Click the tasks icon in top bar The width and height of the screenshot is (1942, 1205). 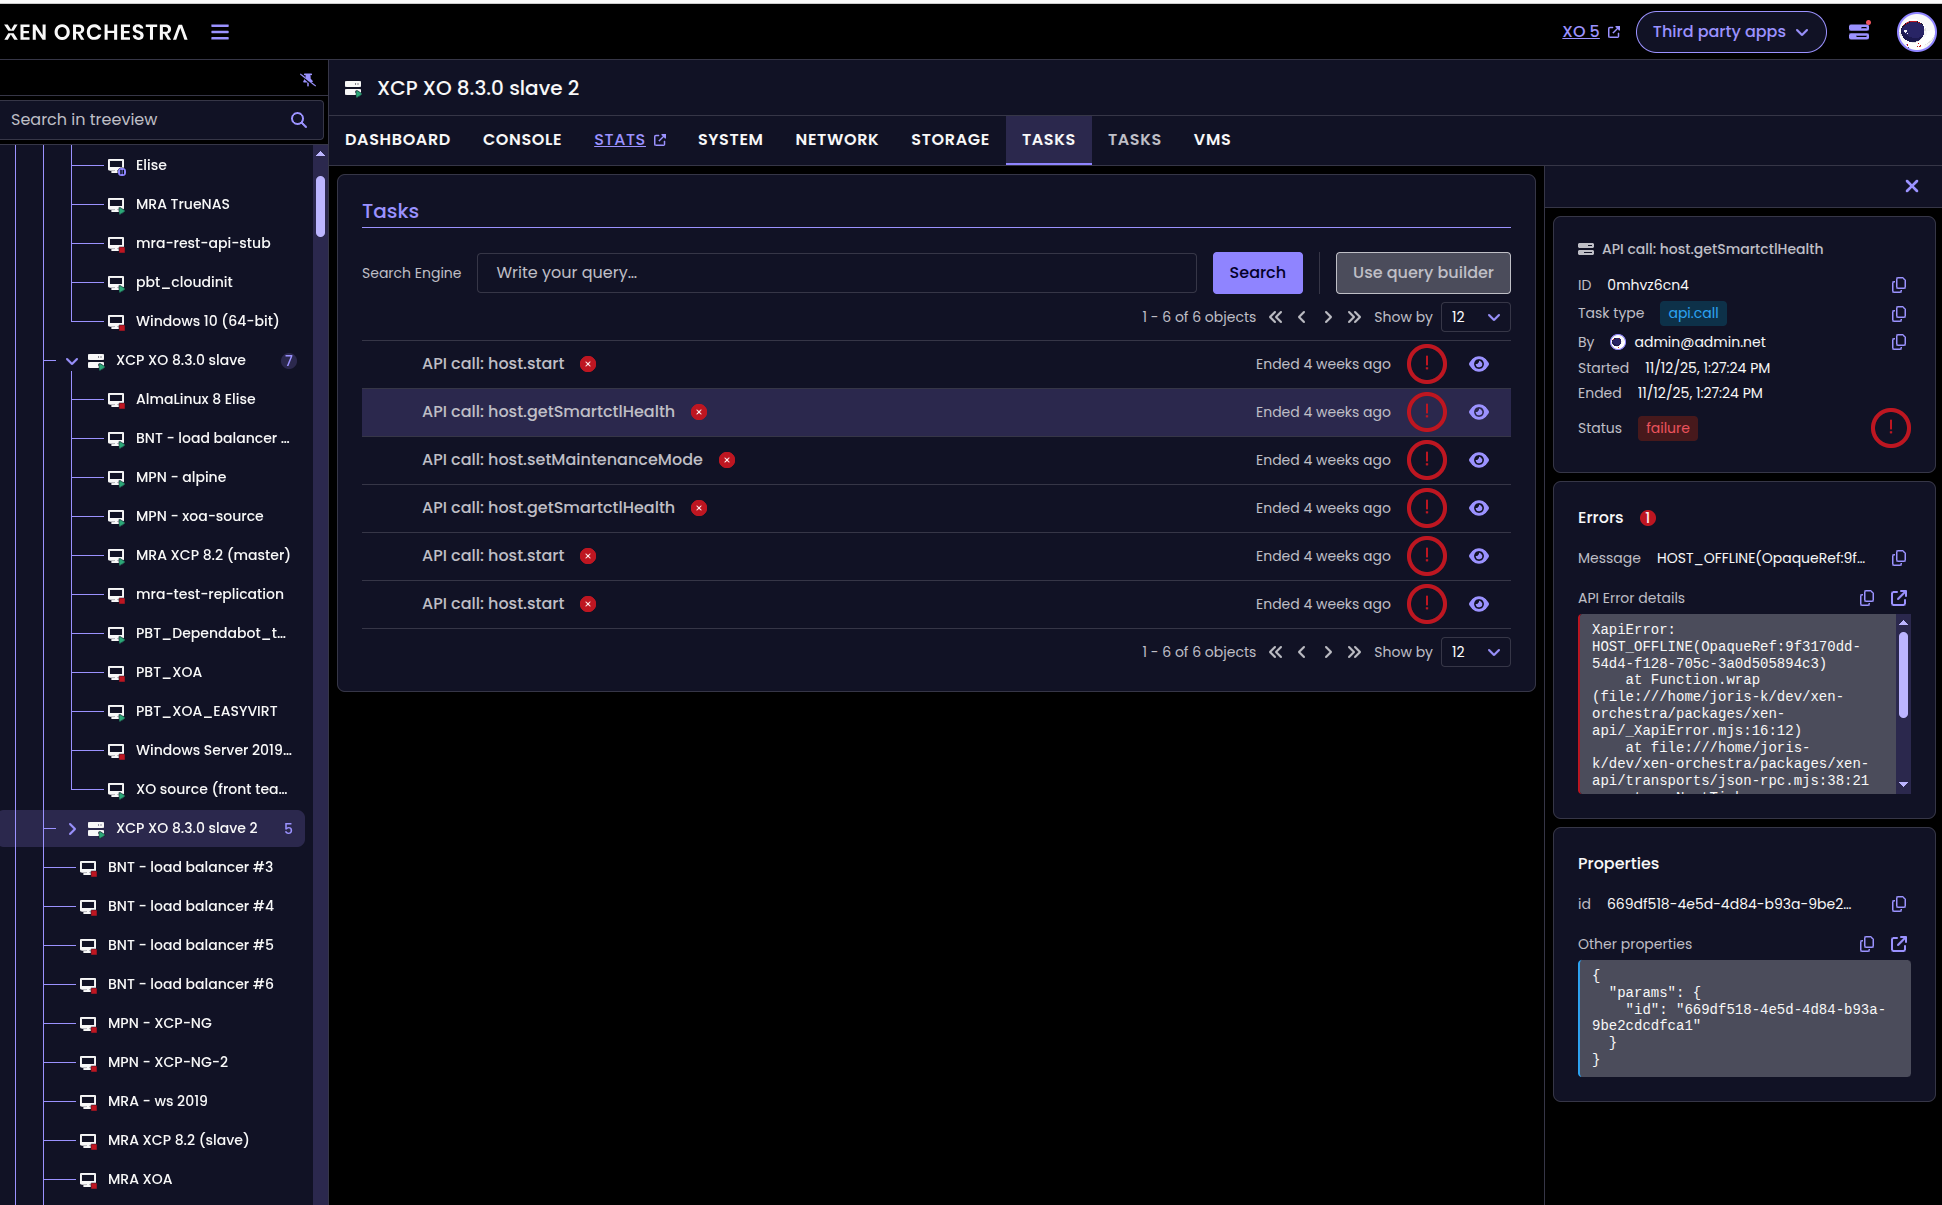click(x=1859, y=32)
